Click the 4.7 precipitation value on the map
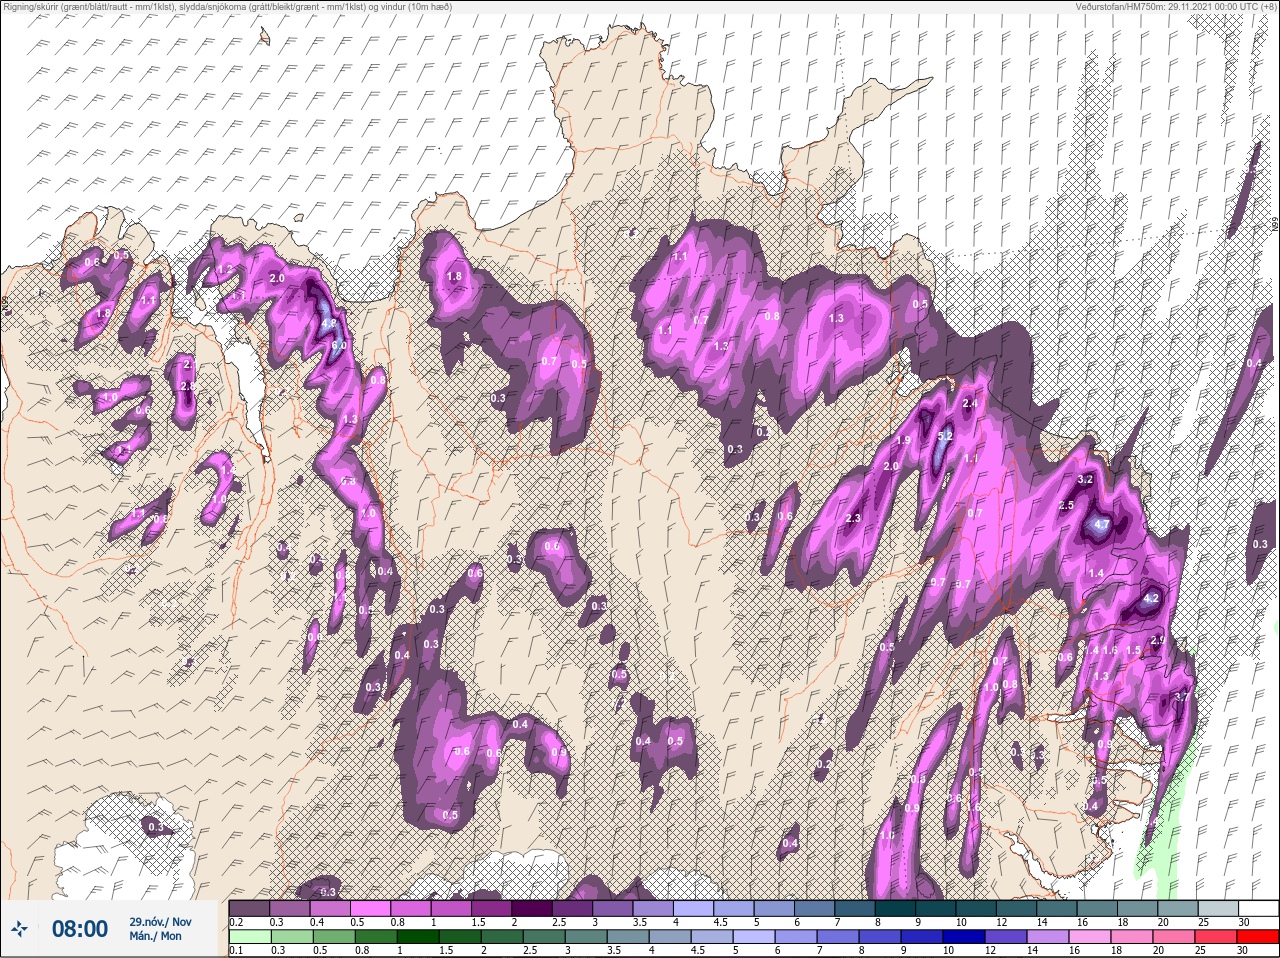 click(x=1102, y=524)
